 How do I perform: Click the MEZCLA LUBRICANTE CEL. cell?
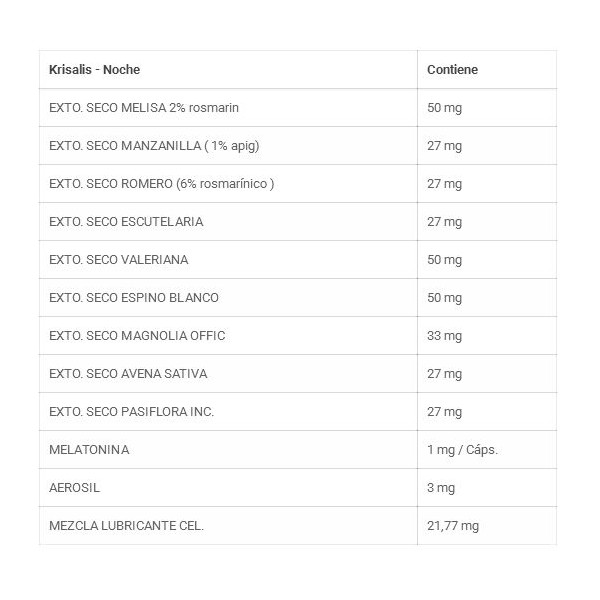[x=126, y=525]
